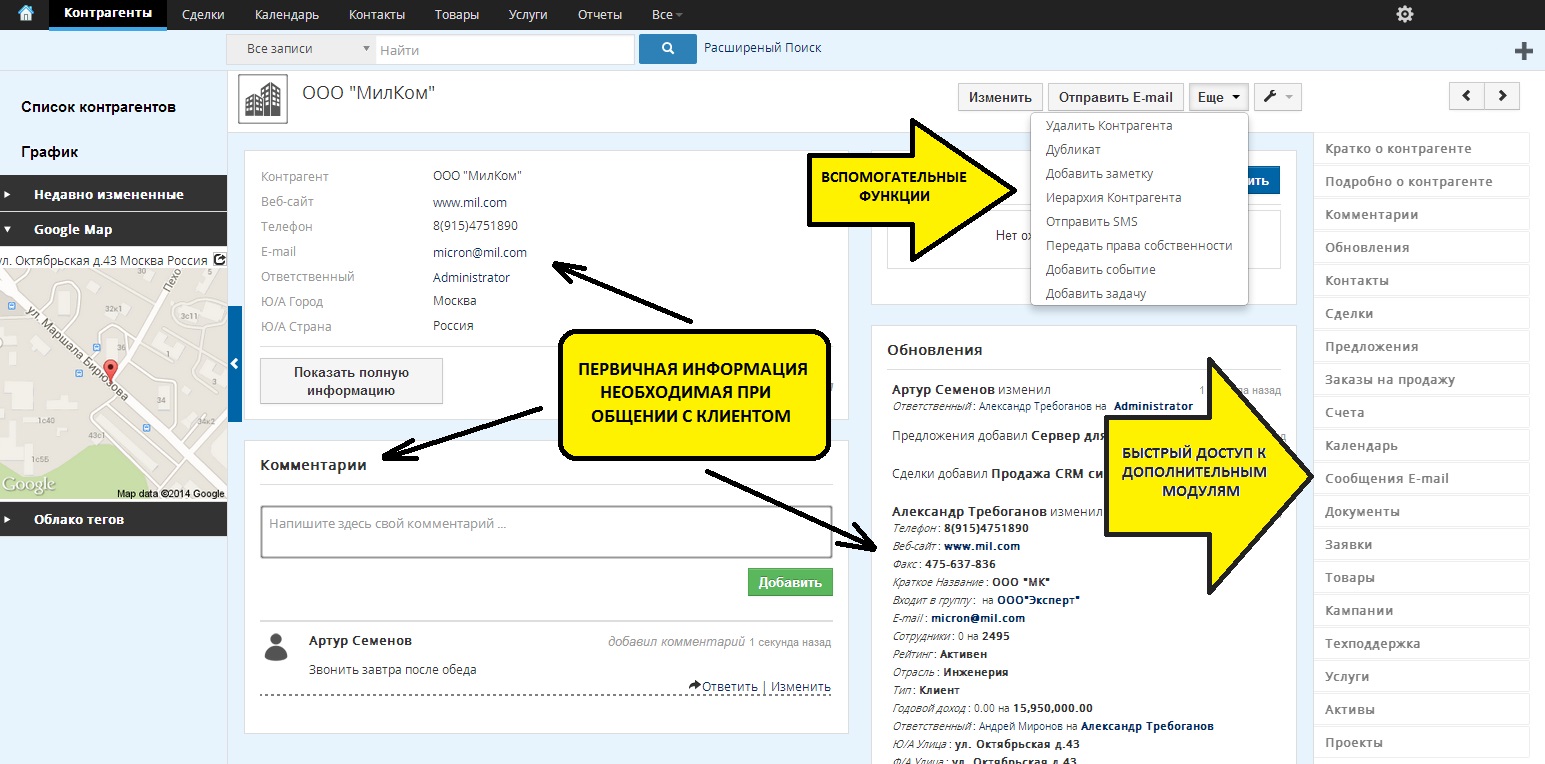This screenshot has width=1545, height=764.
Task: Collapse the Google Map section
Action: pyautogui.click(x=113, y=229)
